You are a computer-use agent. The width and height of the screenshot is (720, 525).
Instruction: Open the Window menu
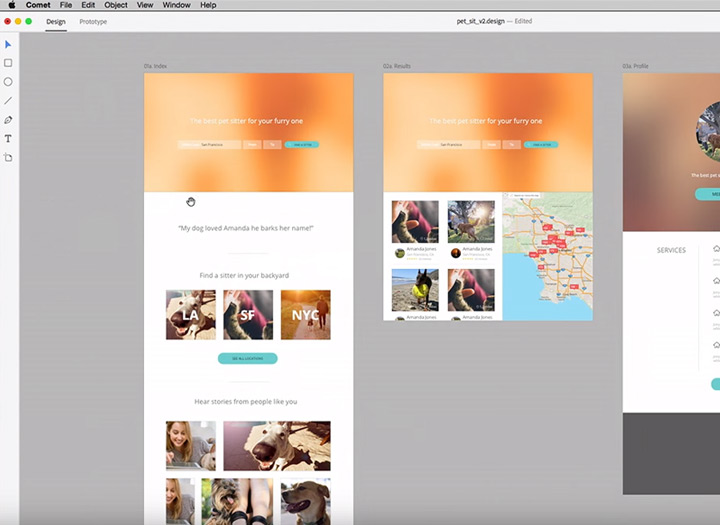tap(176, 5)
